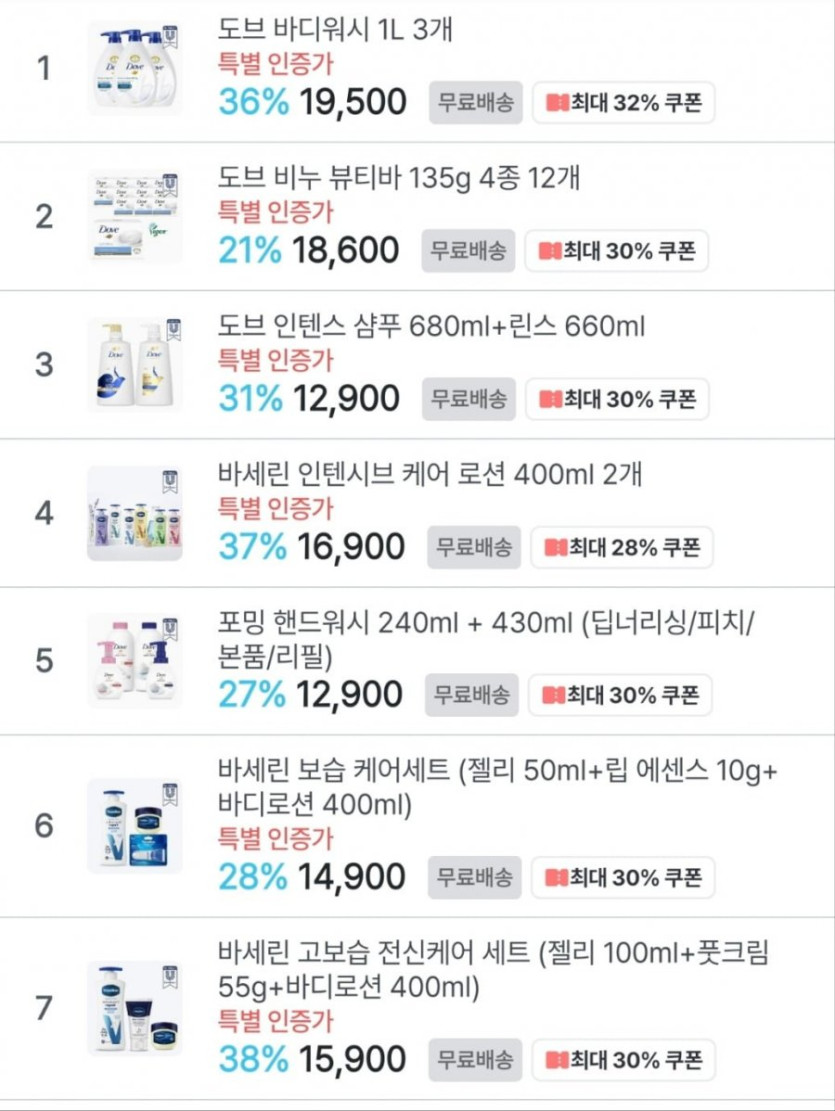Open the Vaseline moisture care set thumbnail

(x=134, y=826)
